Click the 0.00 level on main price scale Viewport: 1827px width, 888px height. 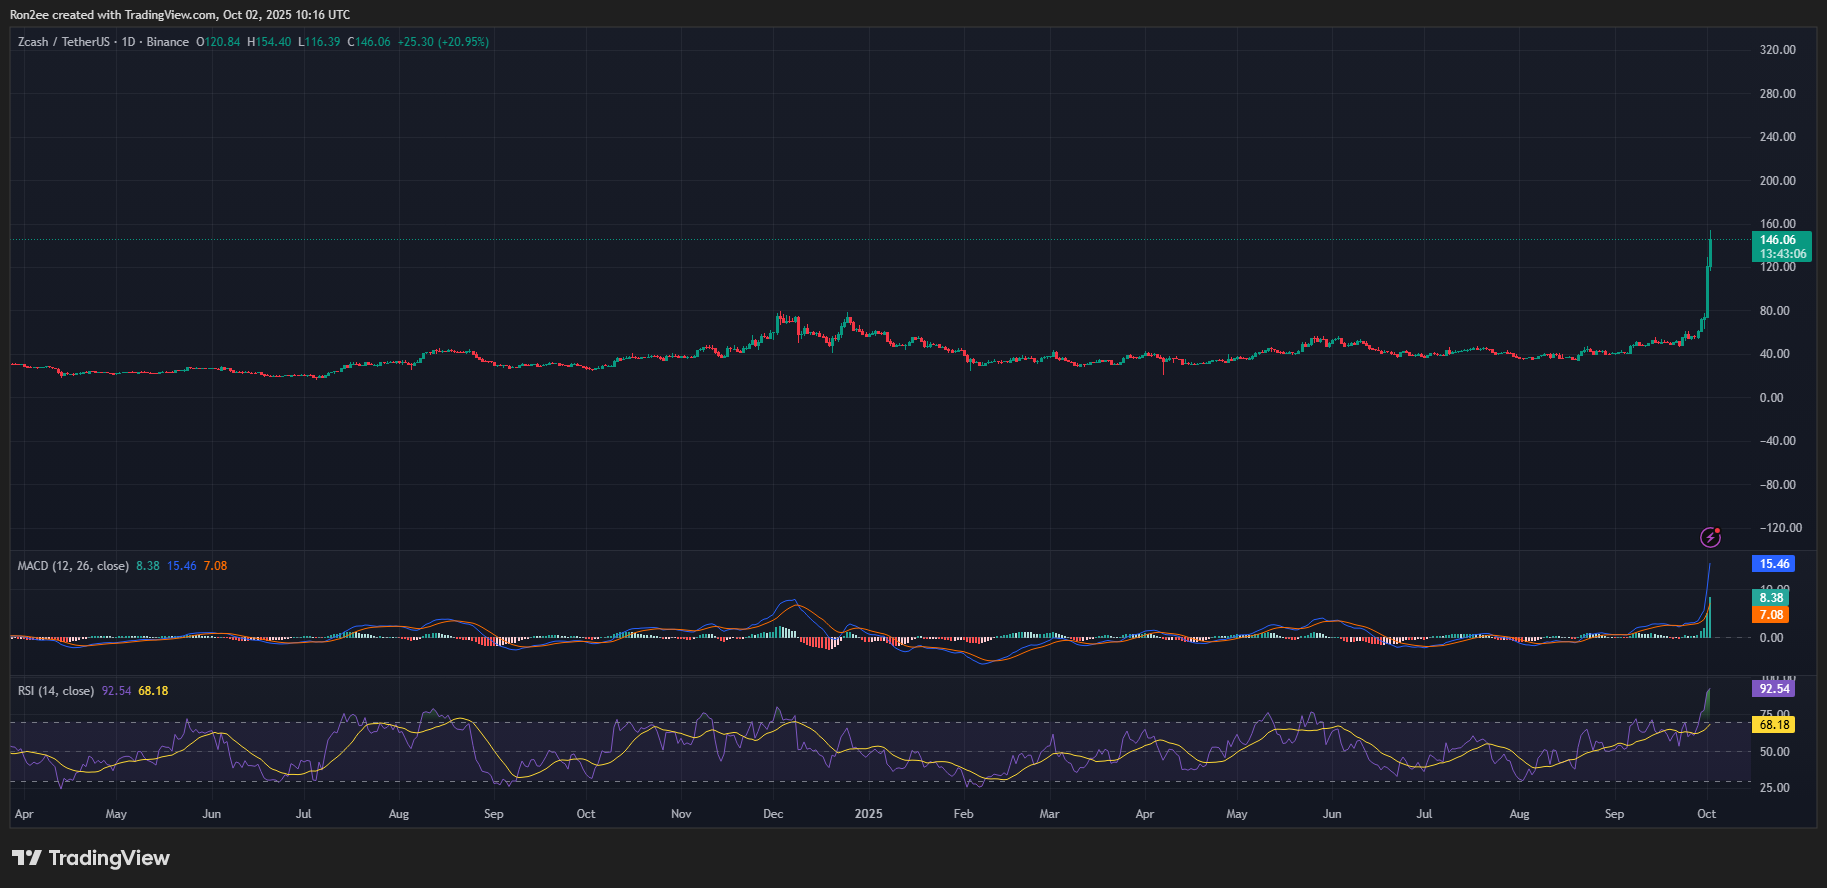(1771, 398)
